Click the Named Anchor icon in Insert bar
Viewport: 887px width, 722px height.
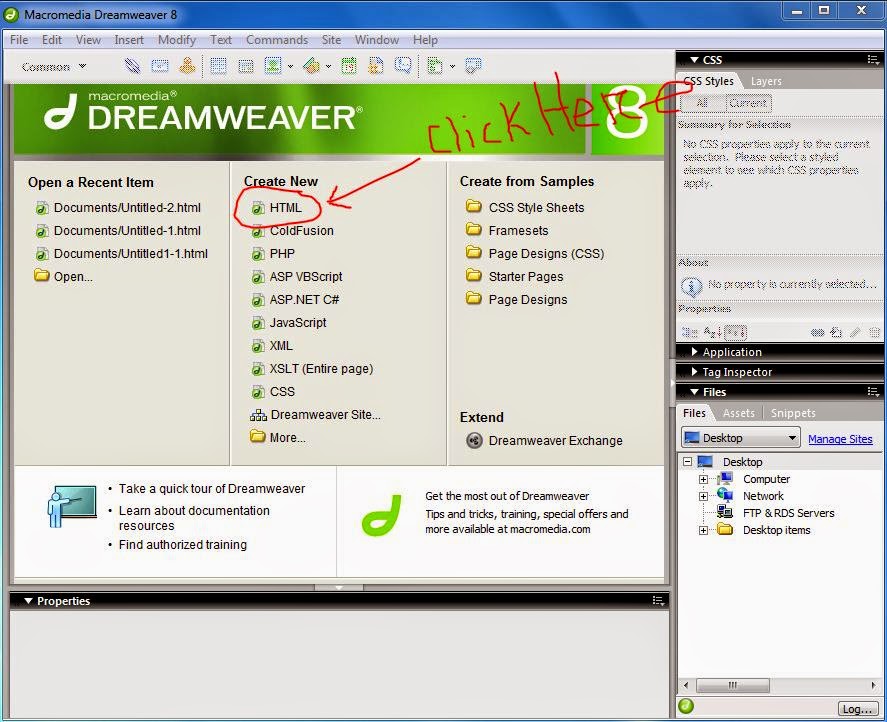point(187,66)
